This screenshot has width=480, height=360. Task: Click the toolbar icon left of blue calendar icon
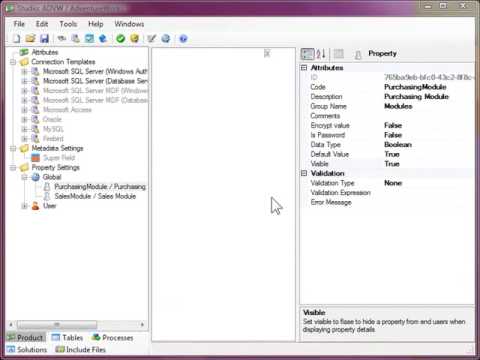tap(76, 39)
